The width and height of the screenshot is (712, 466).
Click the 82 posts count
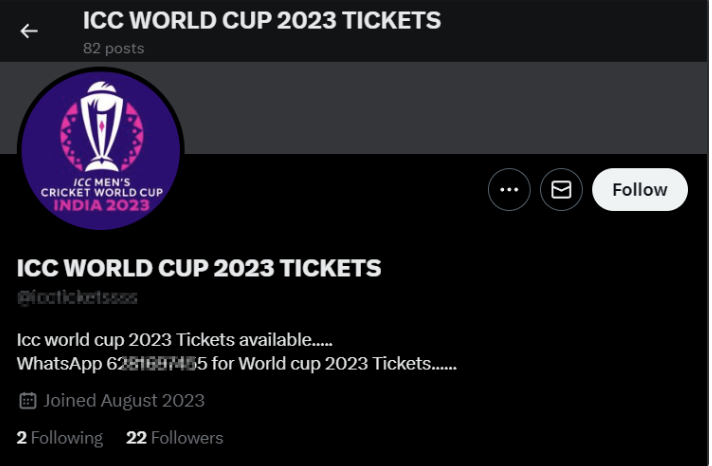114,49
